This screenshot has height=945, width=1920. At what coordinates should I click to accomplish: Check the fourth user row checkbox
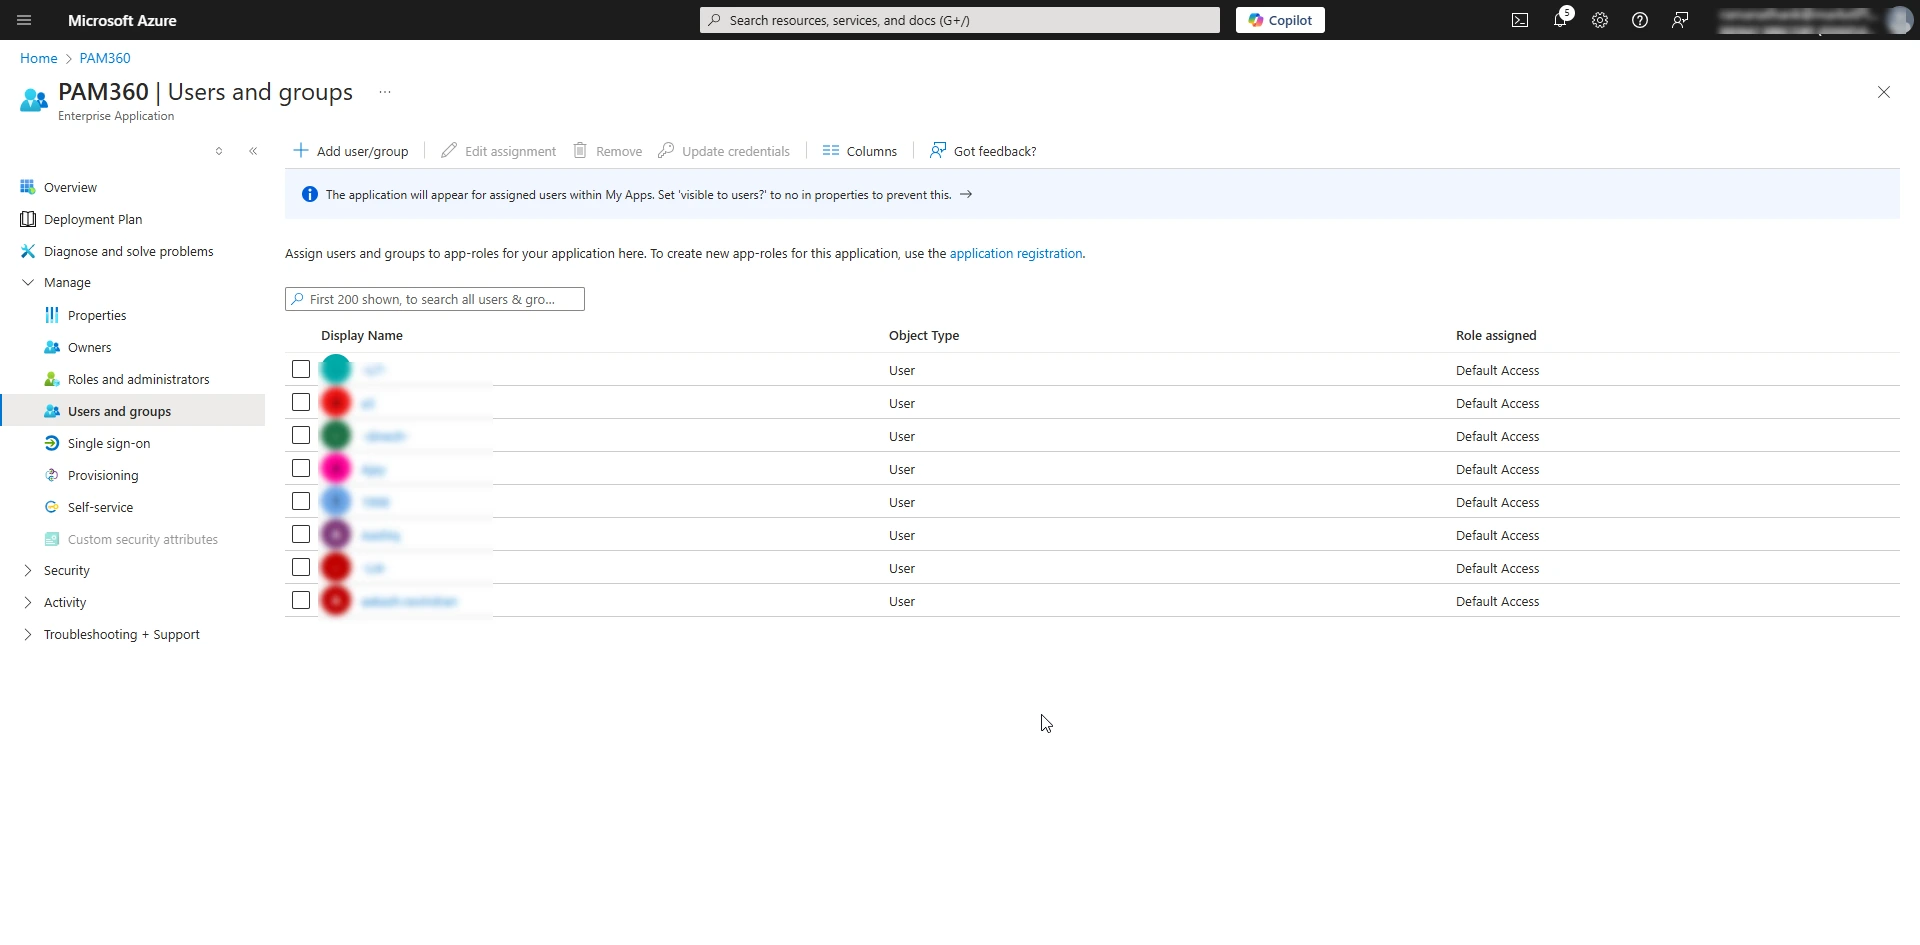[x=300, y=468]
